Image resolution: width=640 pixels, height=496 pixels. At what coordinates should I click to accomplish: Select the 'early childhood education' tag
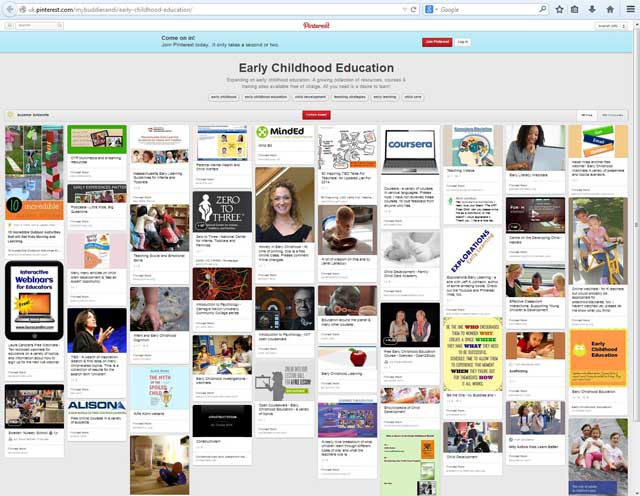pos(266,97)
